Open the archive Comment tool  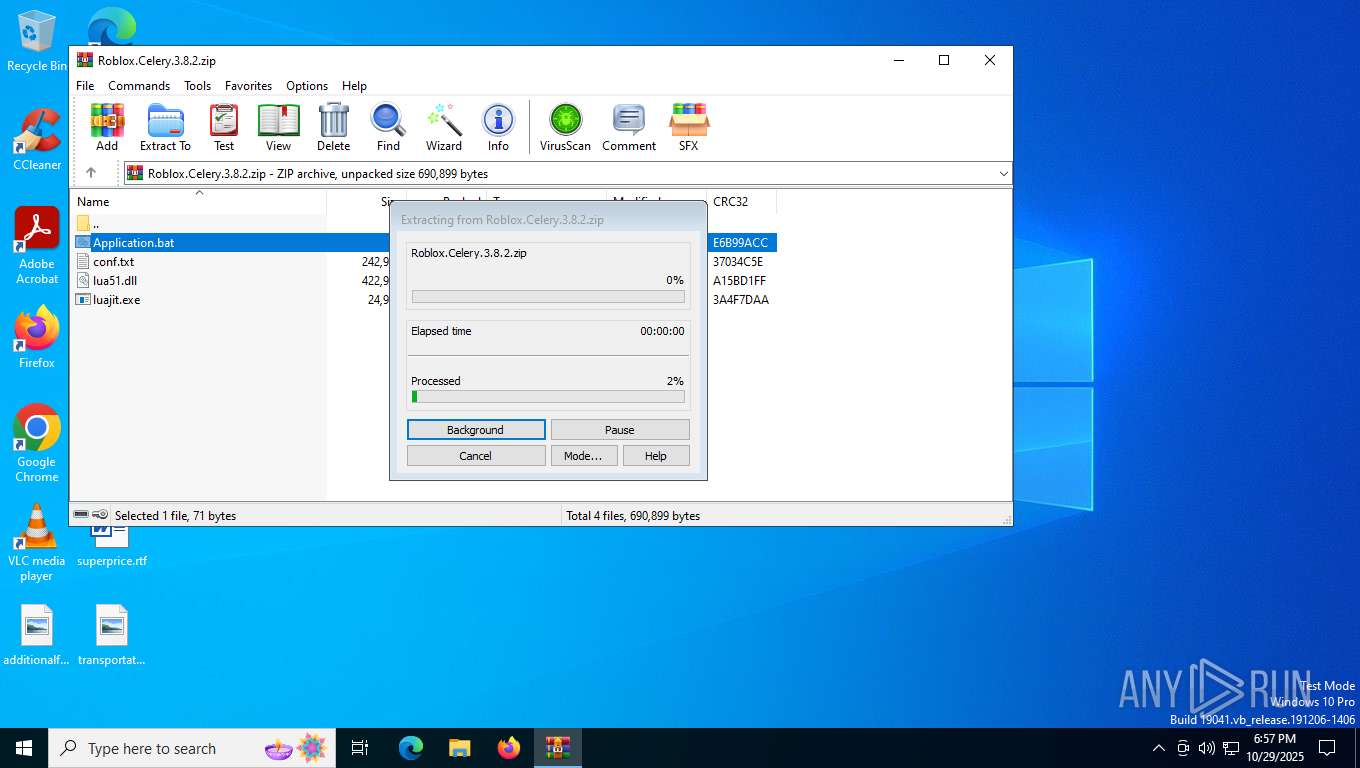629,127
